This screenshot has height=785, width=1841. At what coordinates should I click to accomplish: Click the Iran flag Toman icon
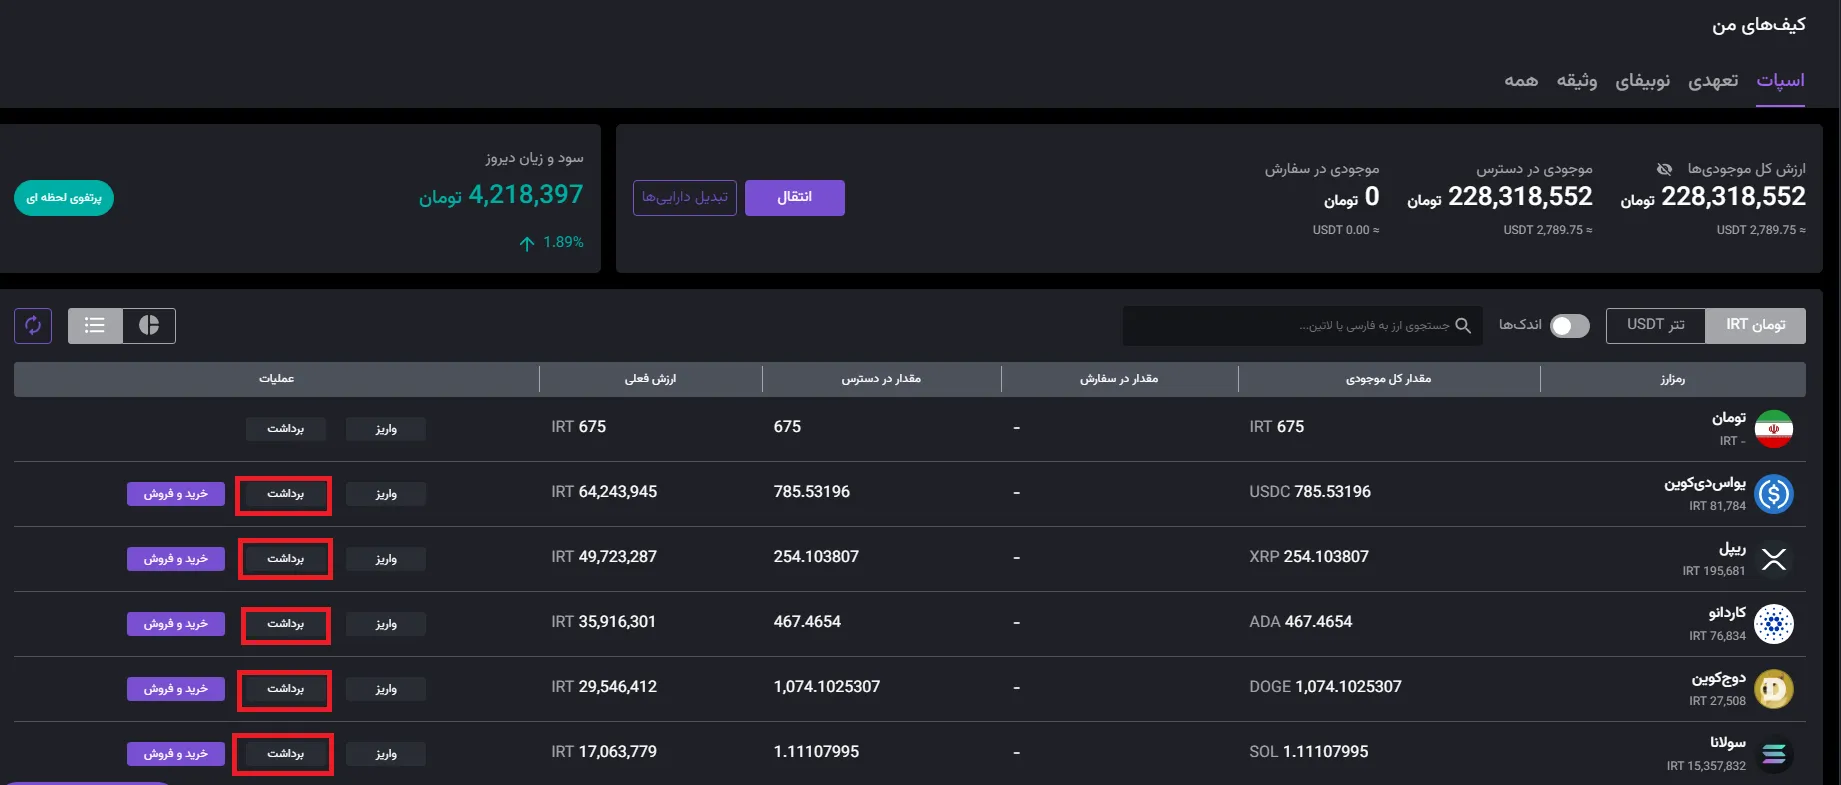(x=1774, y=429)
